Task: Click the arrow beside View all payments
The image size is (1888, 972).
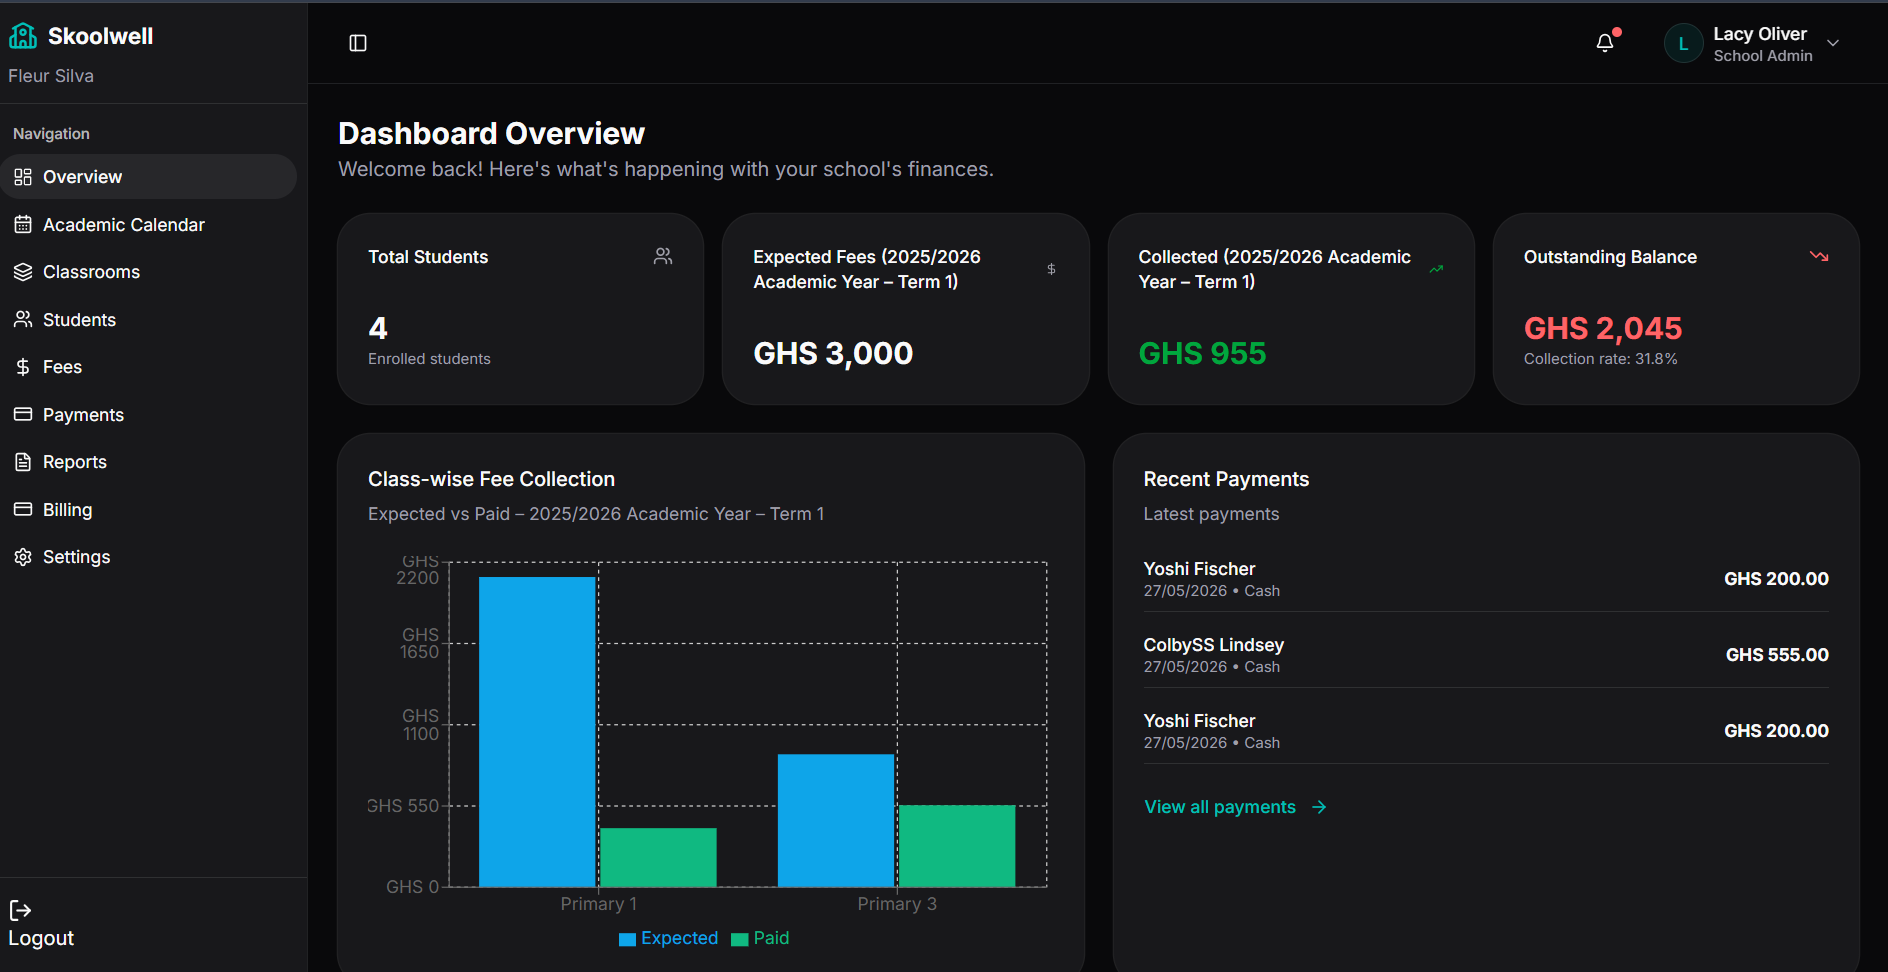Action: coord(1319,807)
